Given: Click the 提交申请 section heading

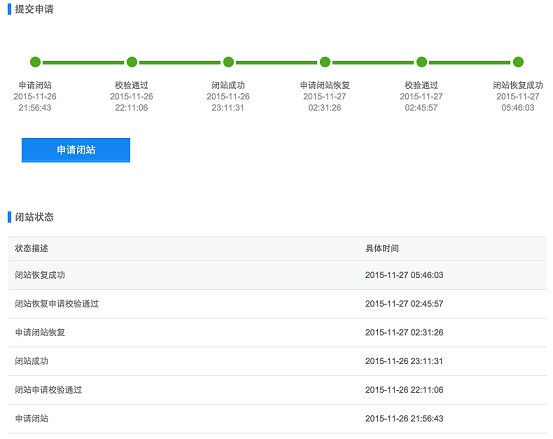Looking at the screenshot, I should 34,9.
